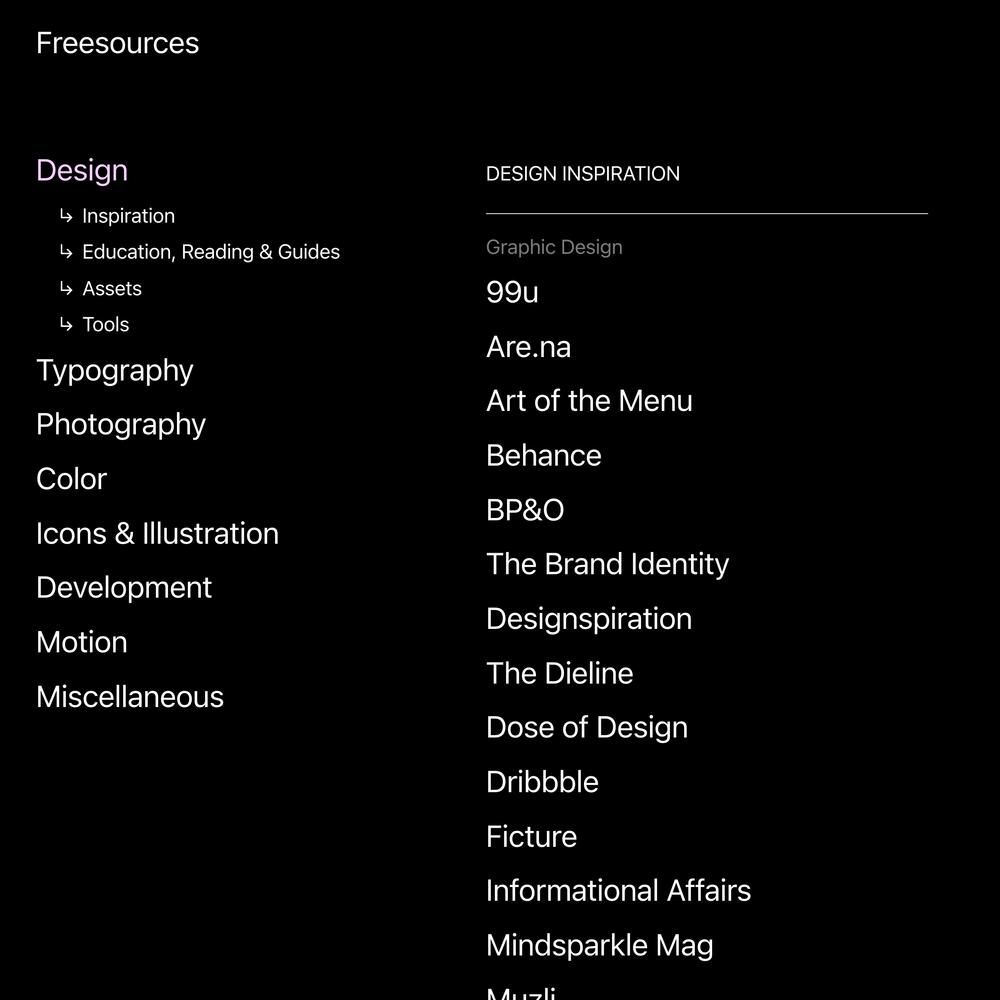Visit Mindsparkle Mag link
The image size is (1000, 1000).
600,946
